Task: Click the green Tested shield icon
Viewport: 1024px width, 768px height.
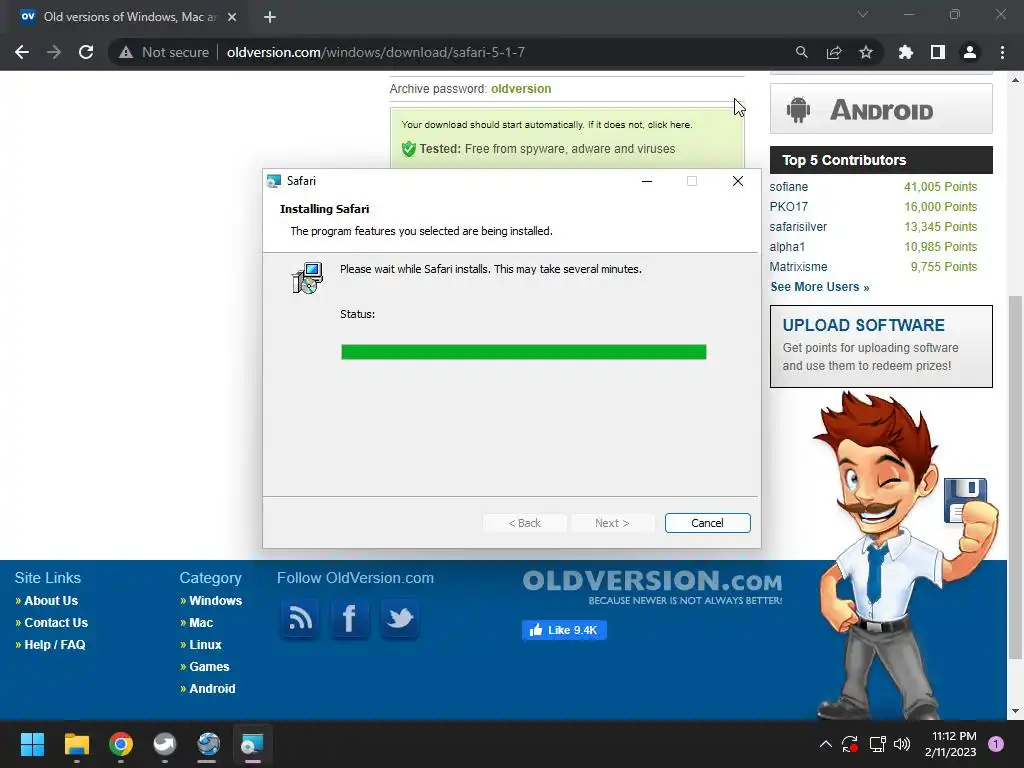Action: (x=409, y=149)
